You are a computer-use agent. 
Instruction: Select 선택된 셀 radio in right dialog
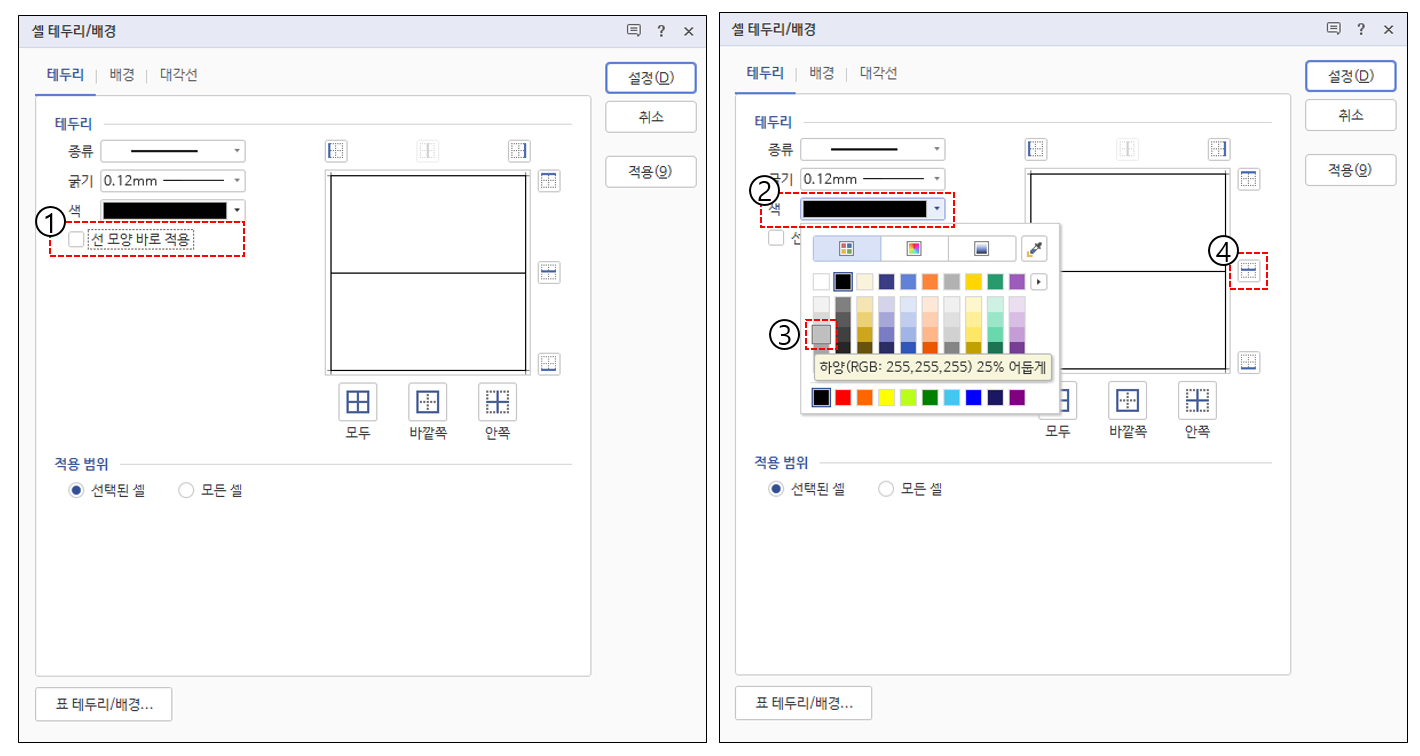776,489
